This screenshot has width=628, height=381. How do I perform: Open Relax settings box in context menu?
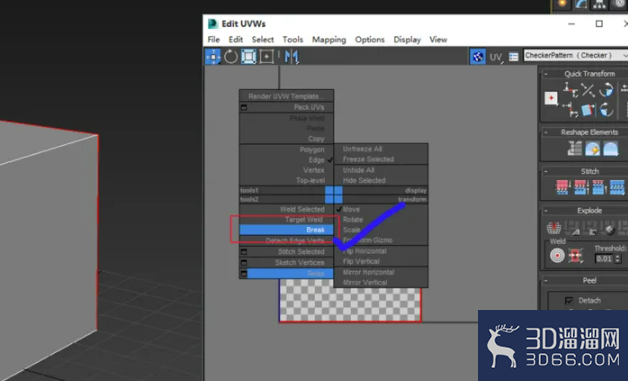click(x=244, y=274)
